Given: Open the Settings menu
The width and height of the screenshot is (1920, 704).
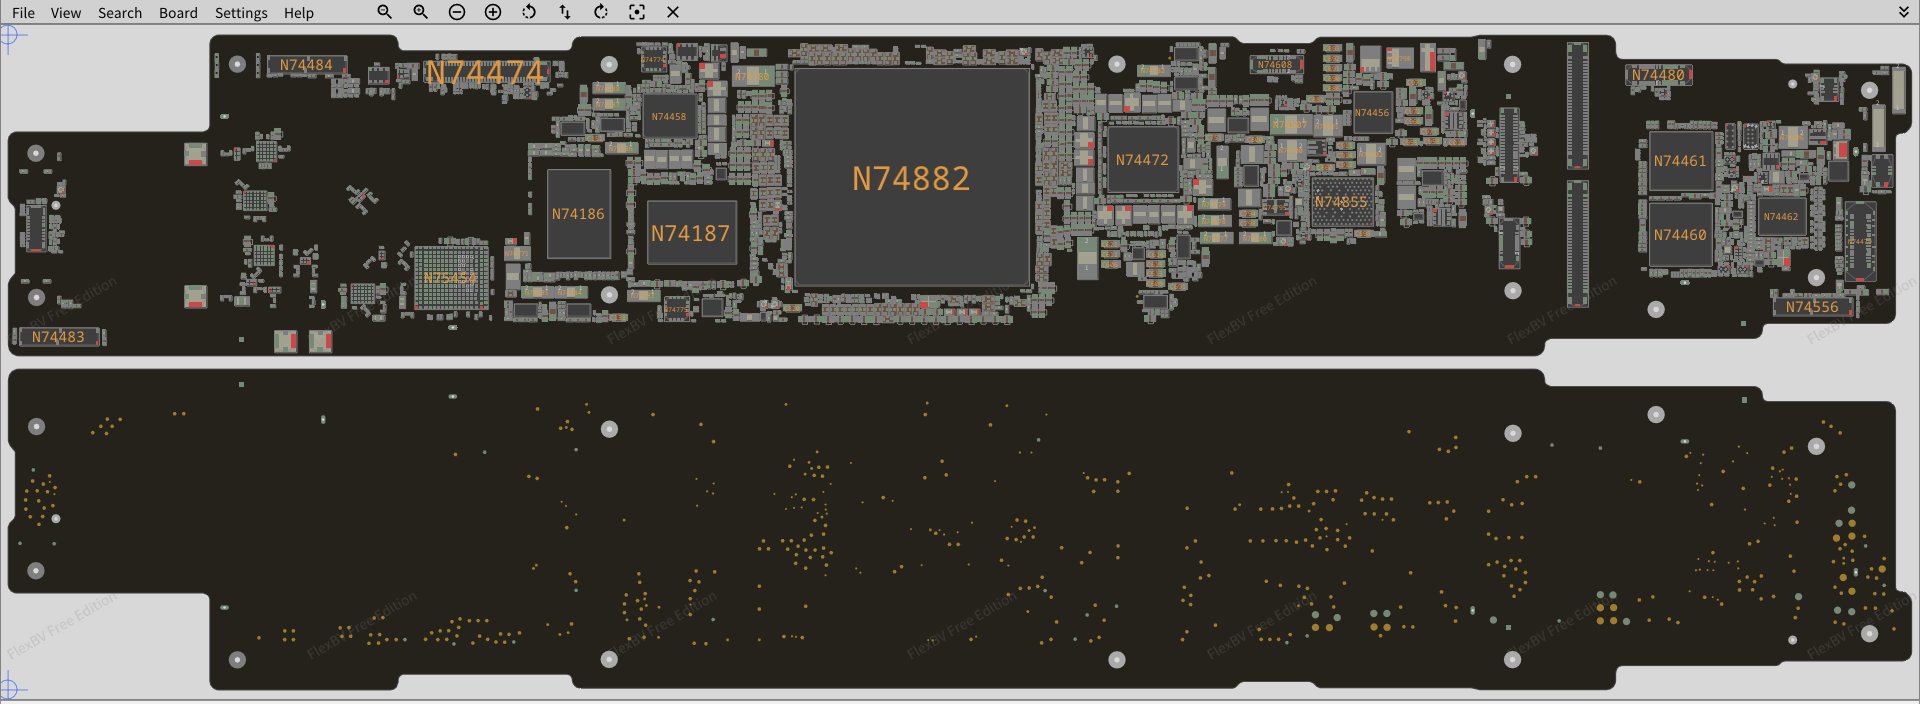Looking at the screenshot, I should click(241, 13).
